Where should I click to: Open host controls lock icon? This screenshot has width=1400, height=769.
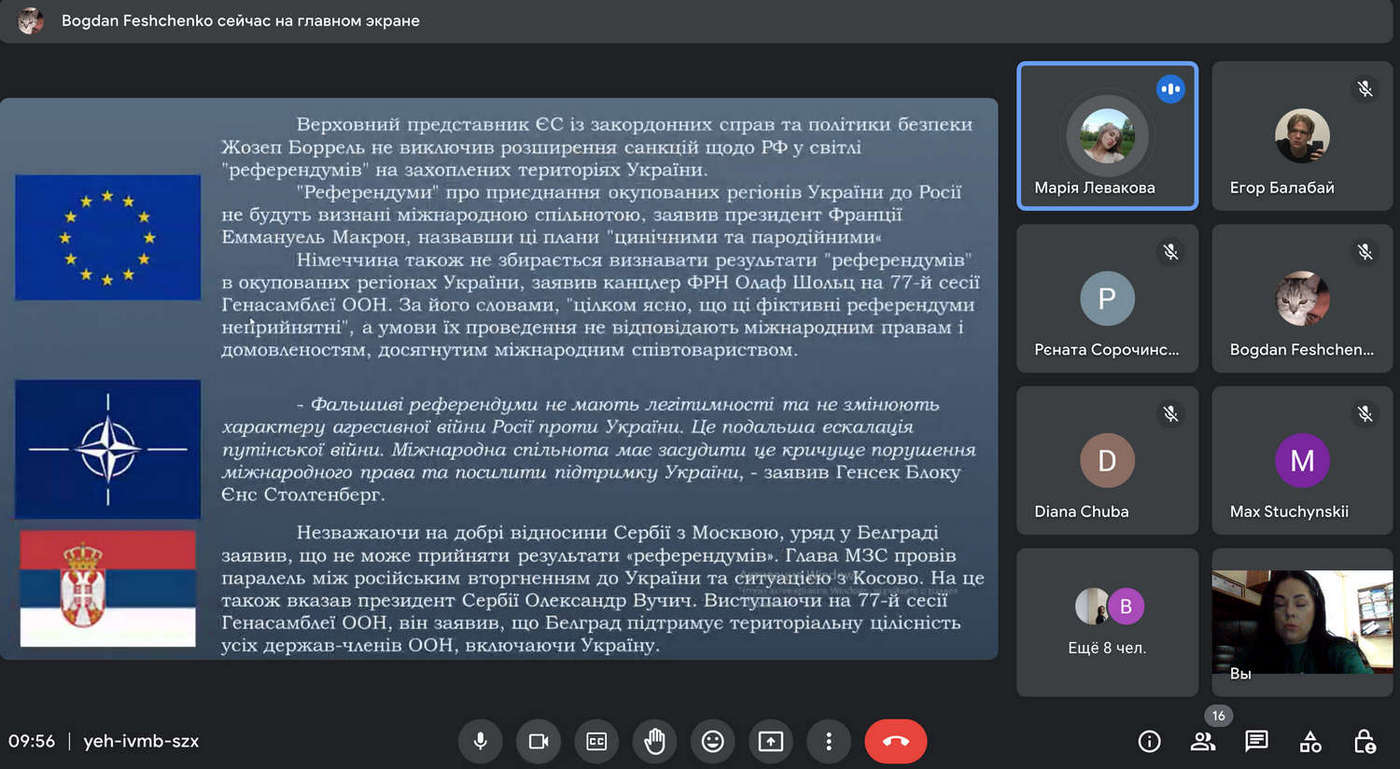click(x=1364, y=741)
